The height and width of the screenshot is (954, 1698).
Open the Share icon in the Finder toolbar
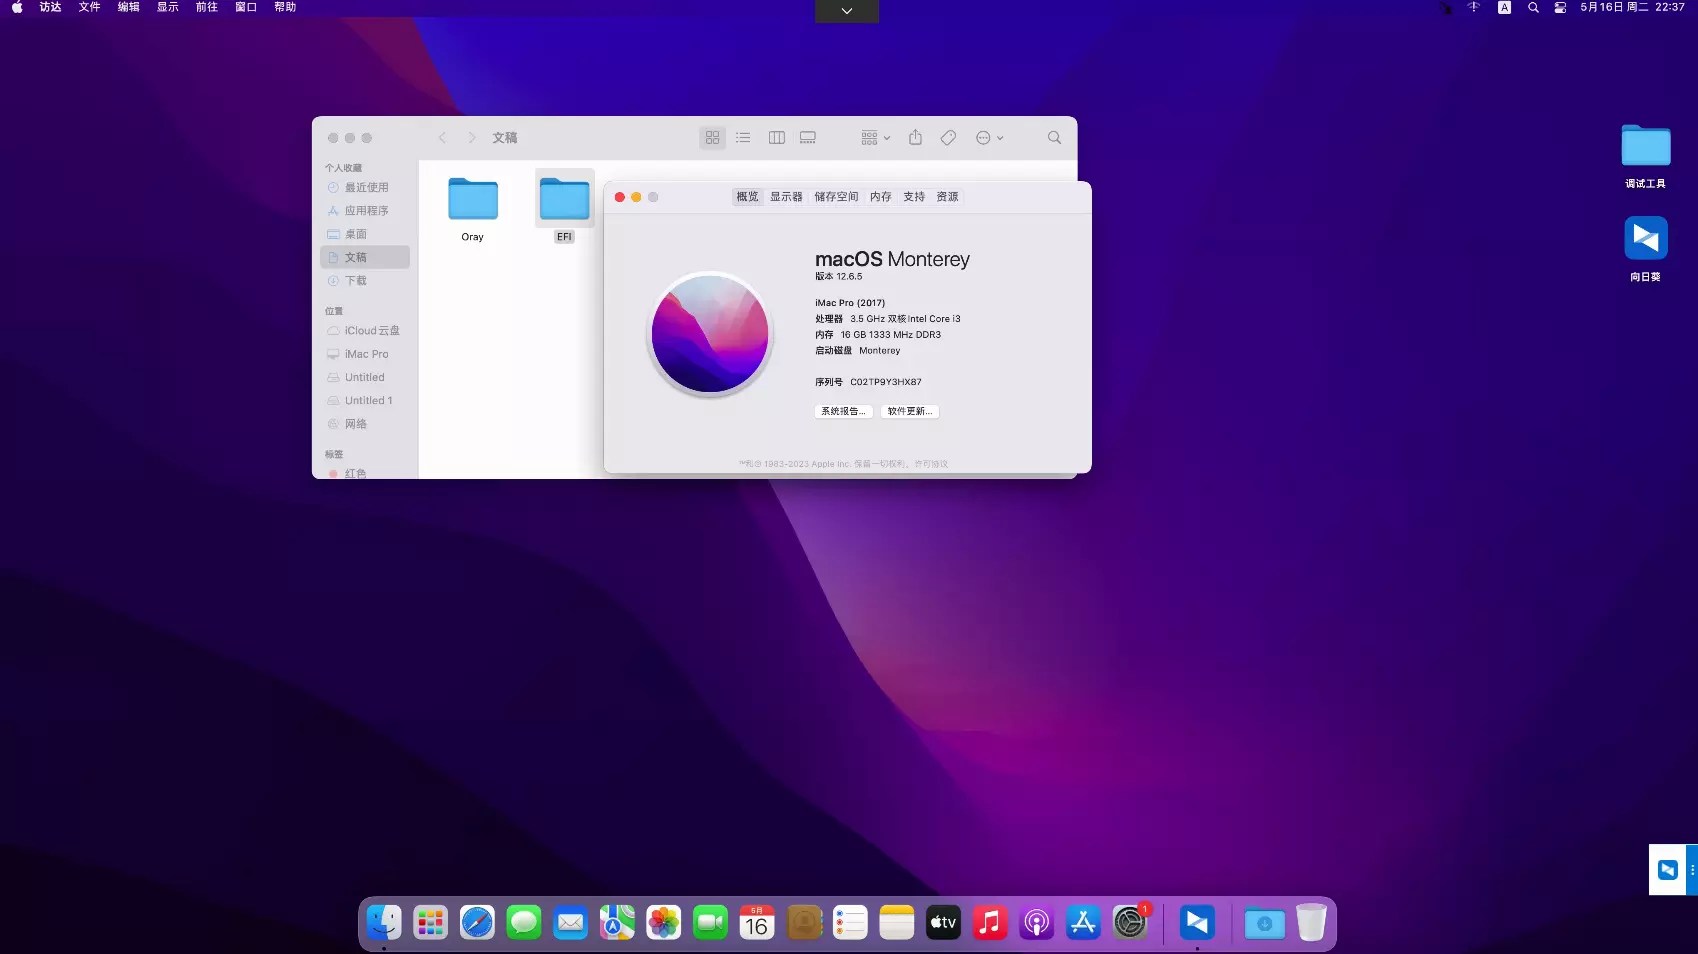click(915, 137)
